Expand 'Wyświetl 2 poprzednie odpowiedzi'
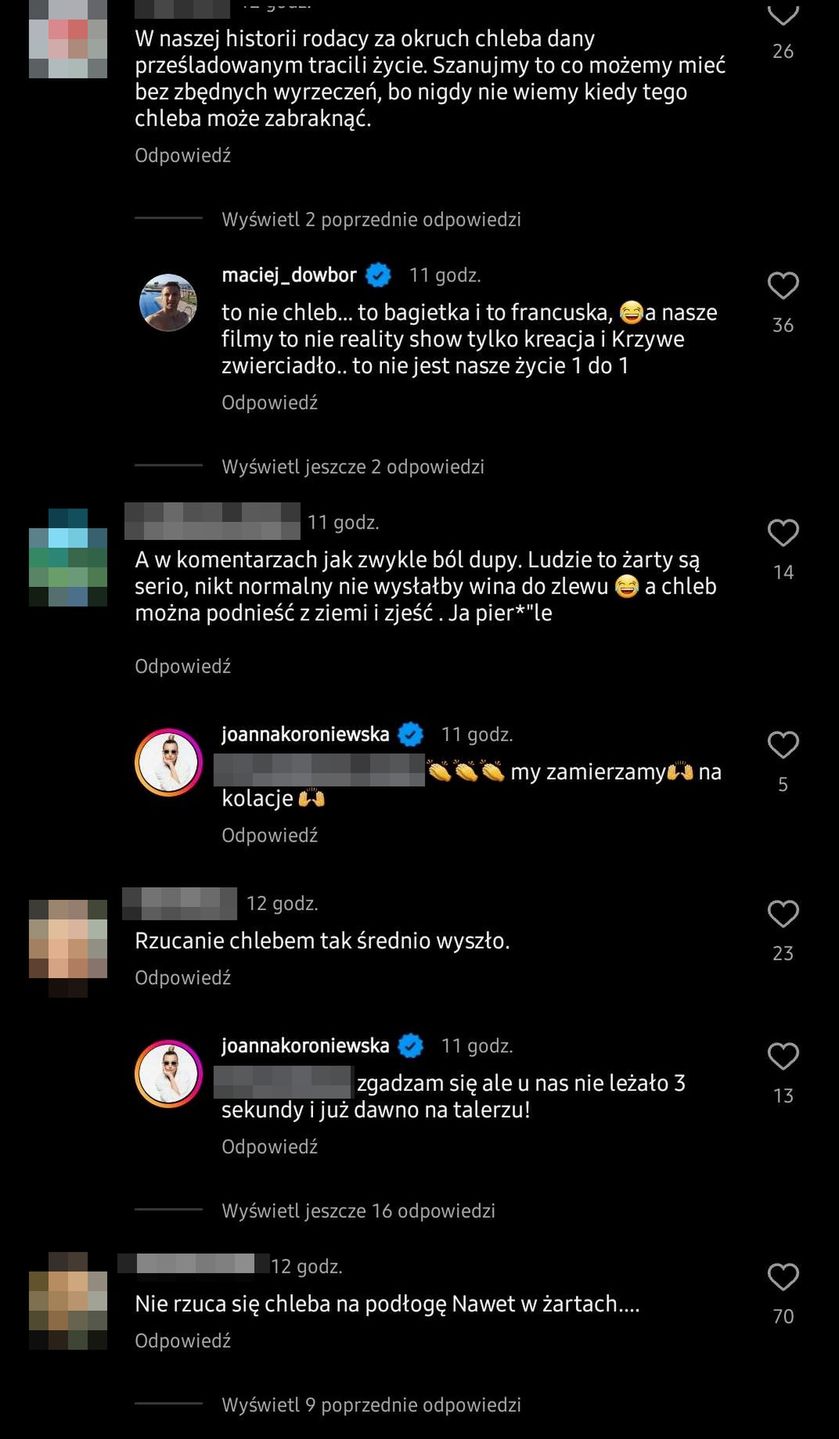Viewport: 839px width, 1439px height. (x=371, y=219)
